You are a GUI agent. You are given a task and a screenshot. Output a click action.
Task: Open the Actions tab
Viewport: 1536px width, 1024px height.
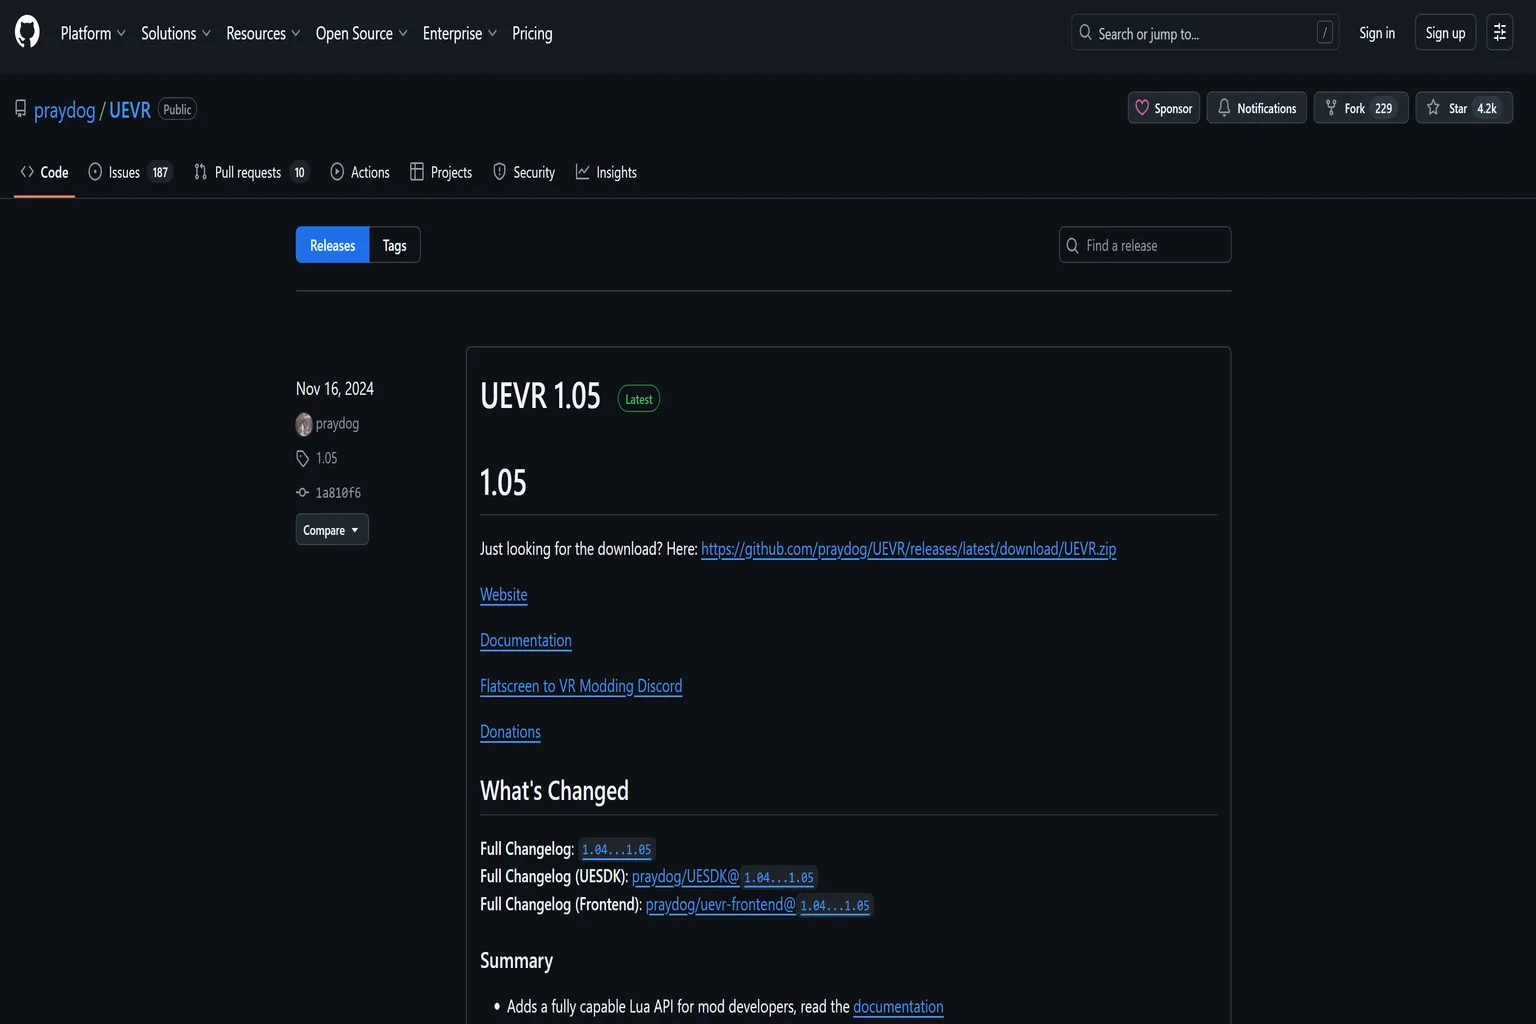[x=360, y=172]
